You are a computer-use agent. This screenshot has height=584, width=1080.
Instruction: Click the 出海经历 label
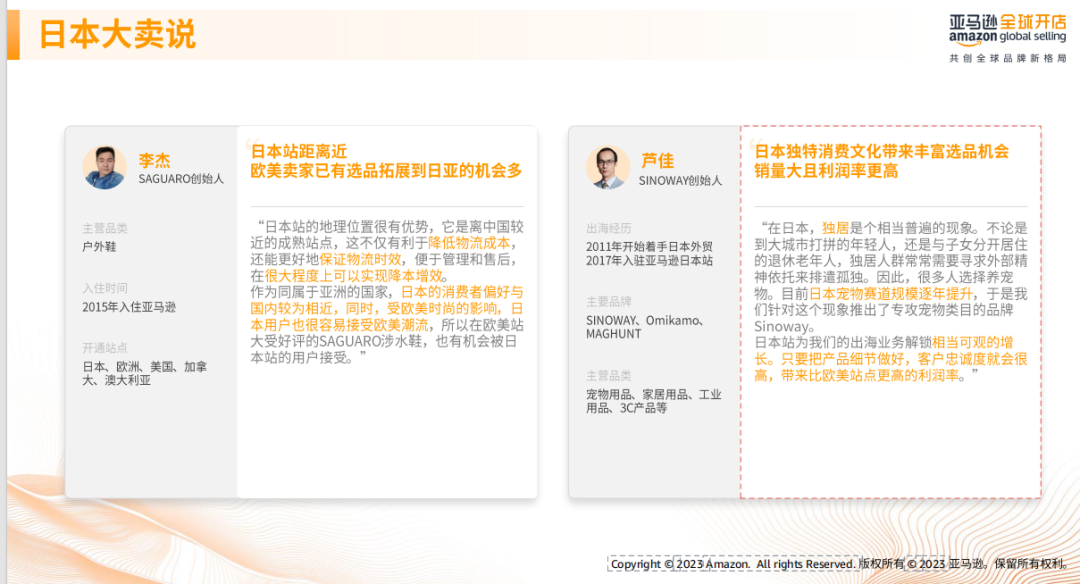click(x=608, y=228)
